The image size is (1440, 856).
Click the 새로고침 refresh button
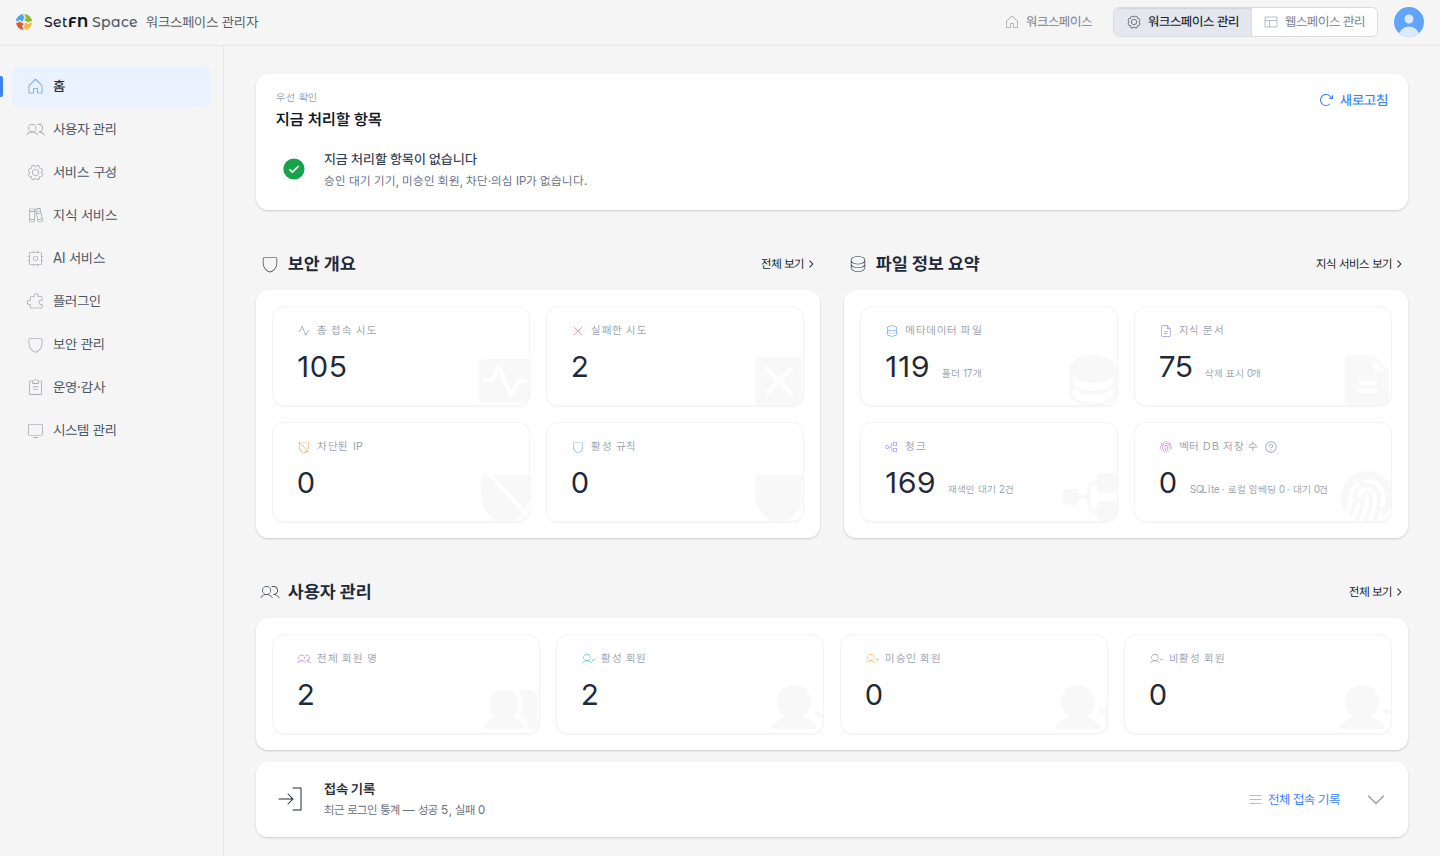click(1354, 100)
